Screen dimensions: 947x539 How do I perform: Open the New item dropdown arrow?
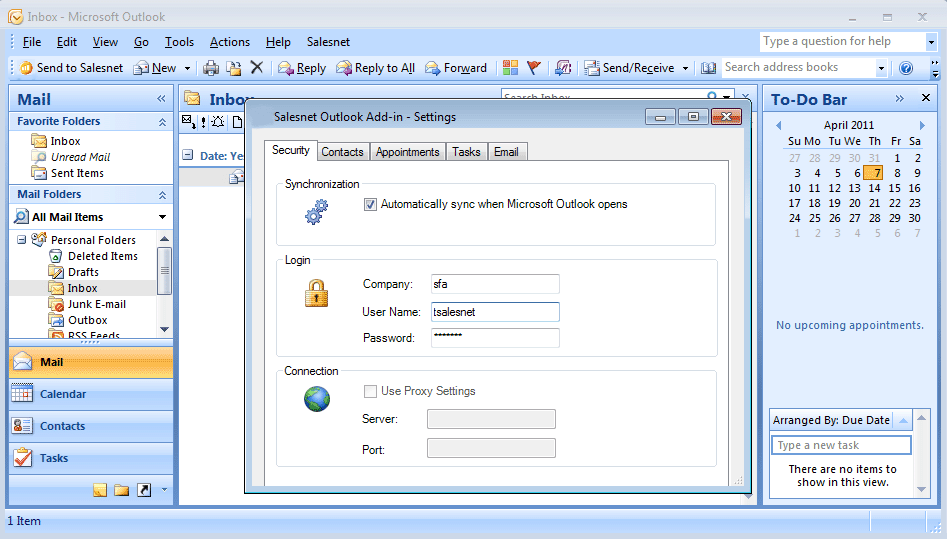(187, 68)
